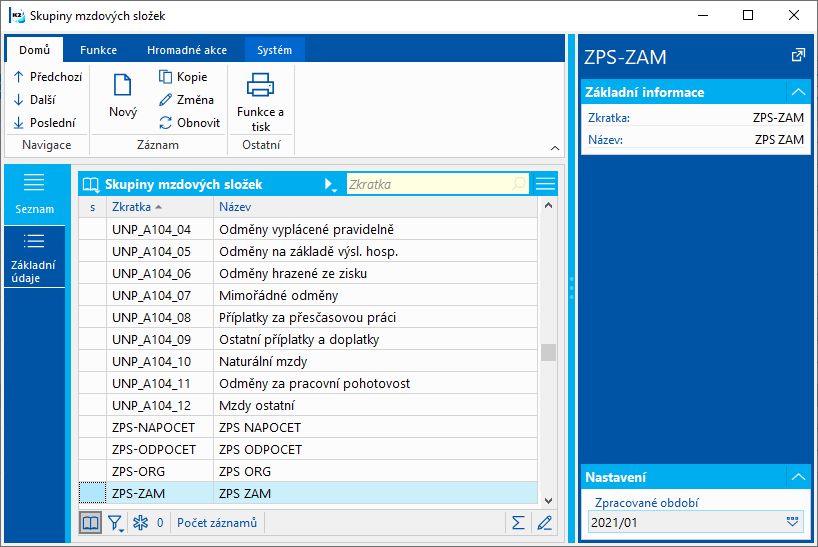Image resolution: width=818 pixels, height=547 pixels.
Task: Open Funkce a tisk printer button
Action: pos(260,102)
